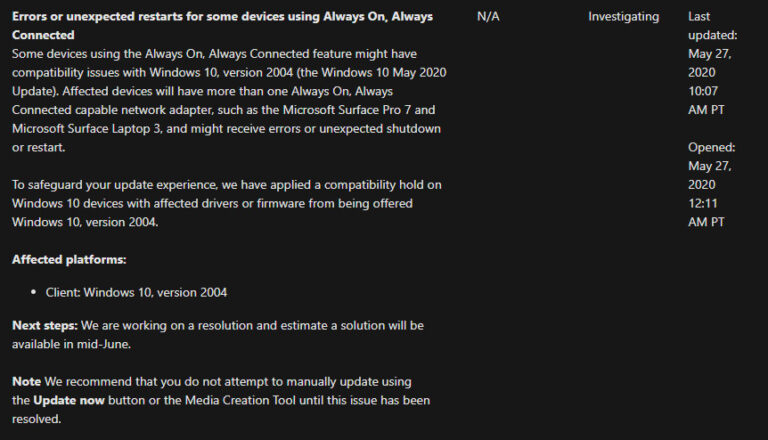Click the Client: Windows 10, version 2004 bullet item

tap(136, 293)
